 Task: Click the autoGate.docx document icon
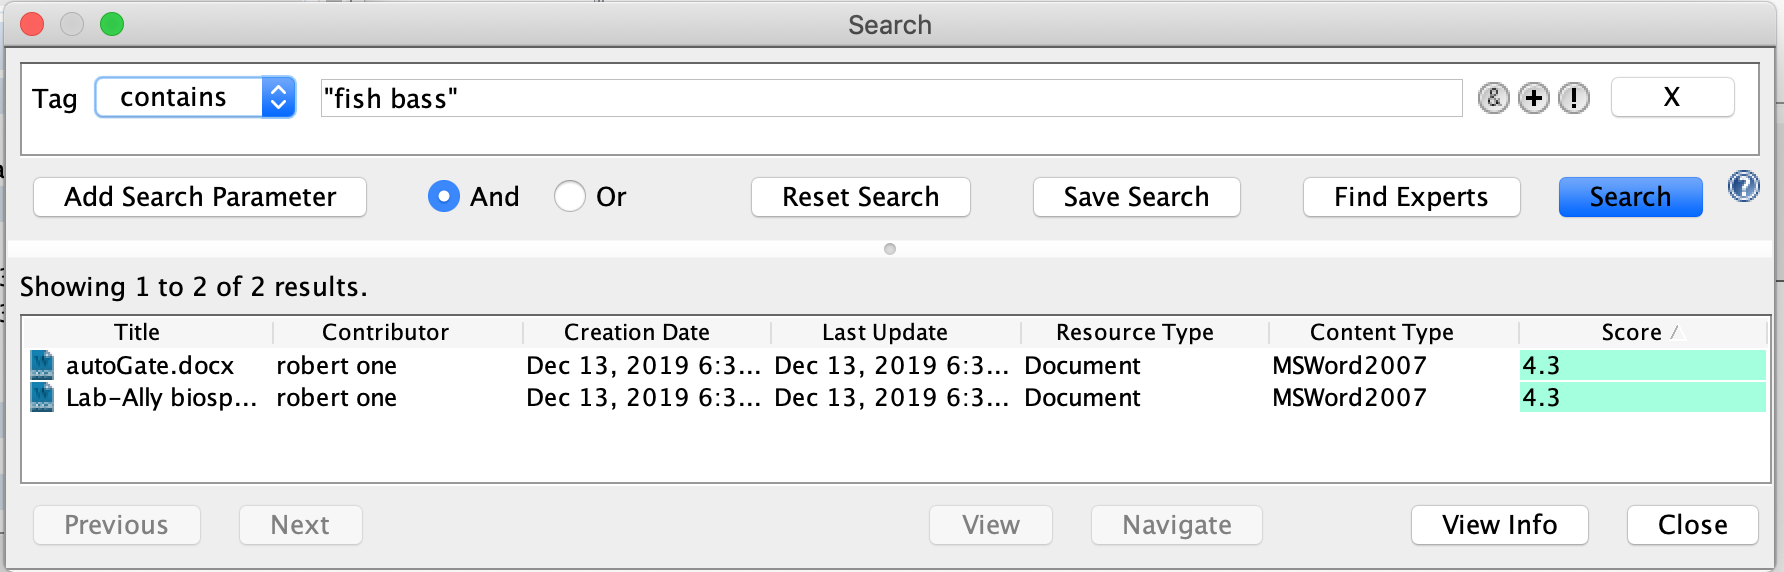[x=42, y=365]
